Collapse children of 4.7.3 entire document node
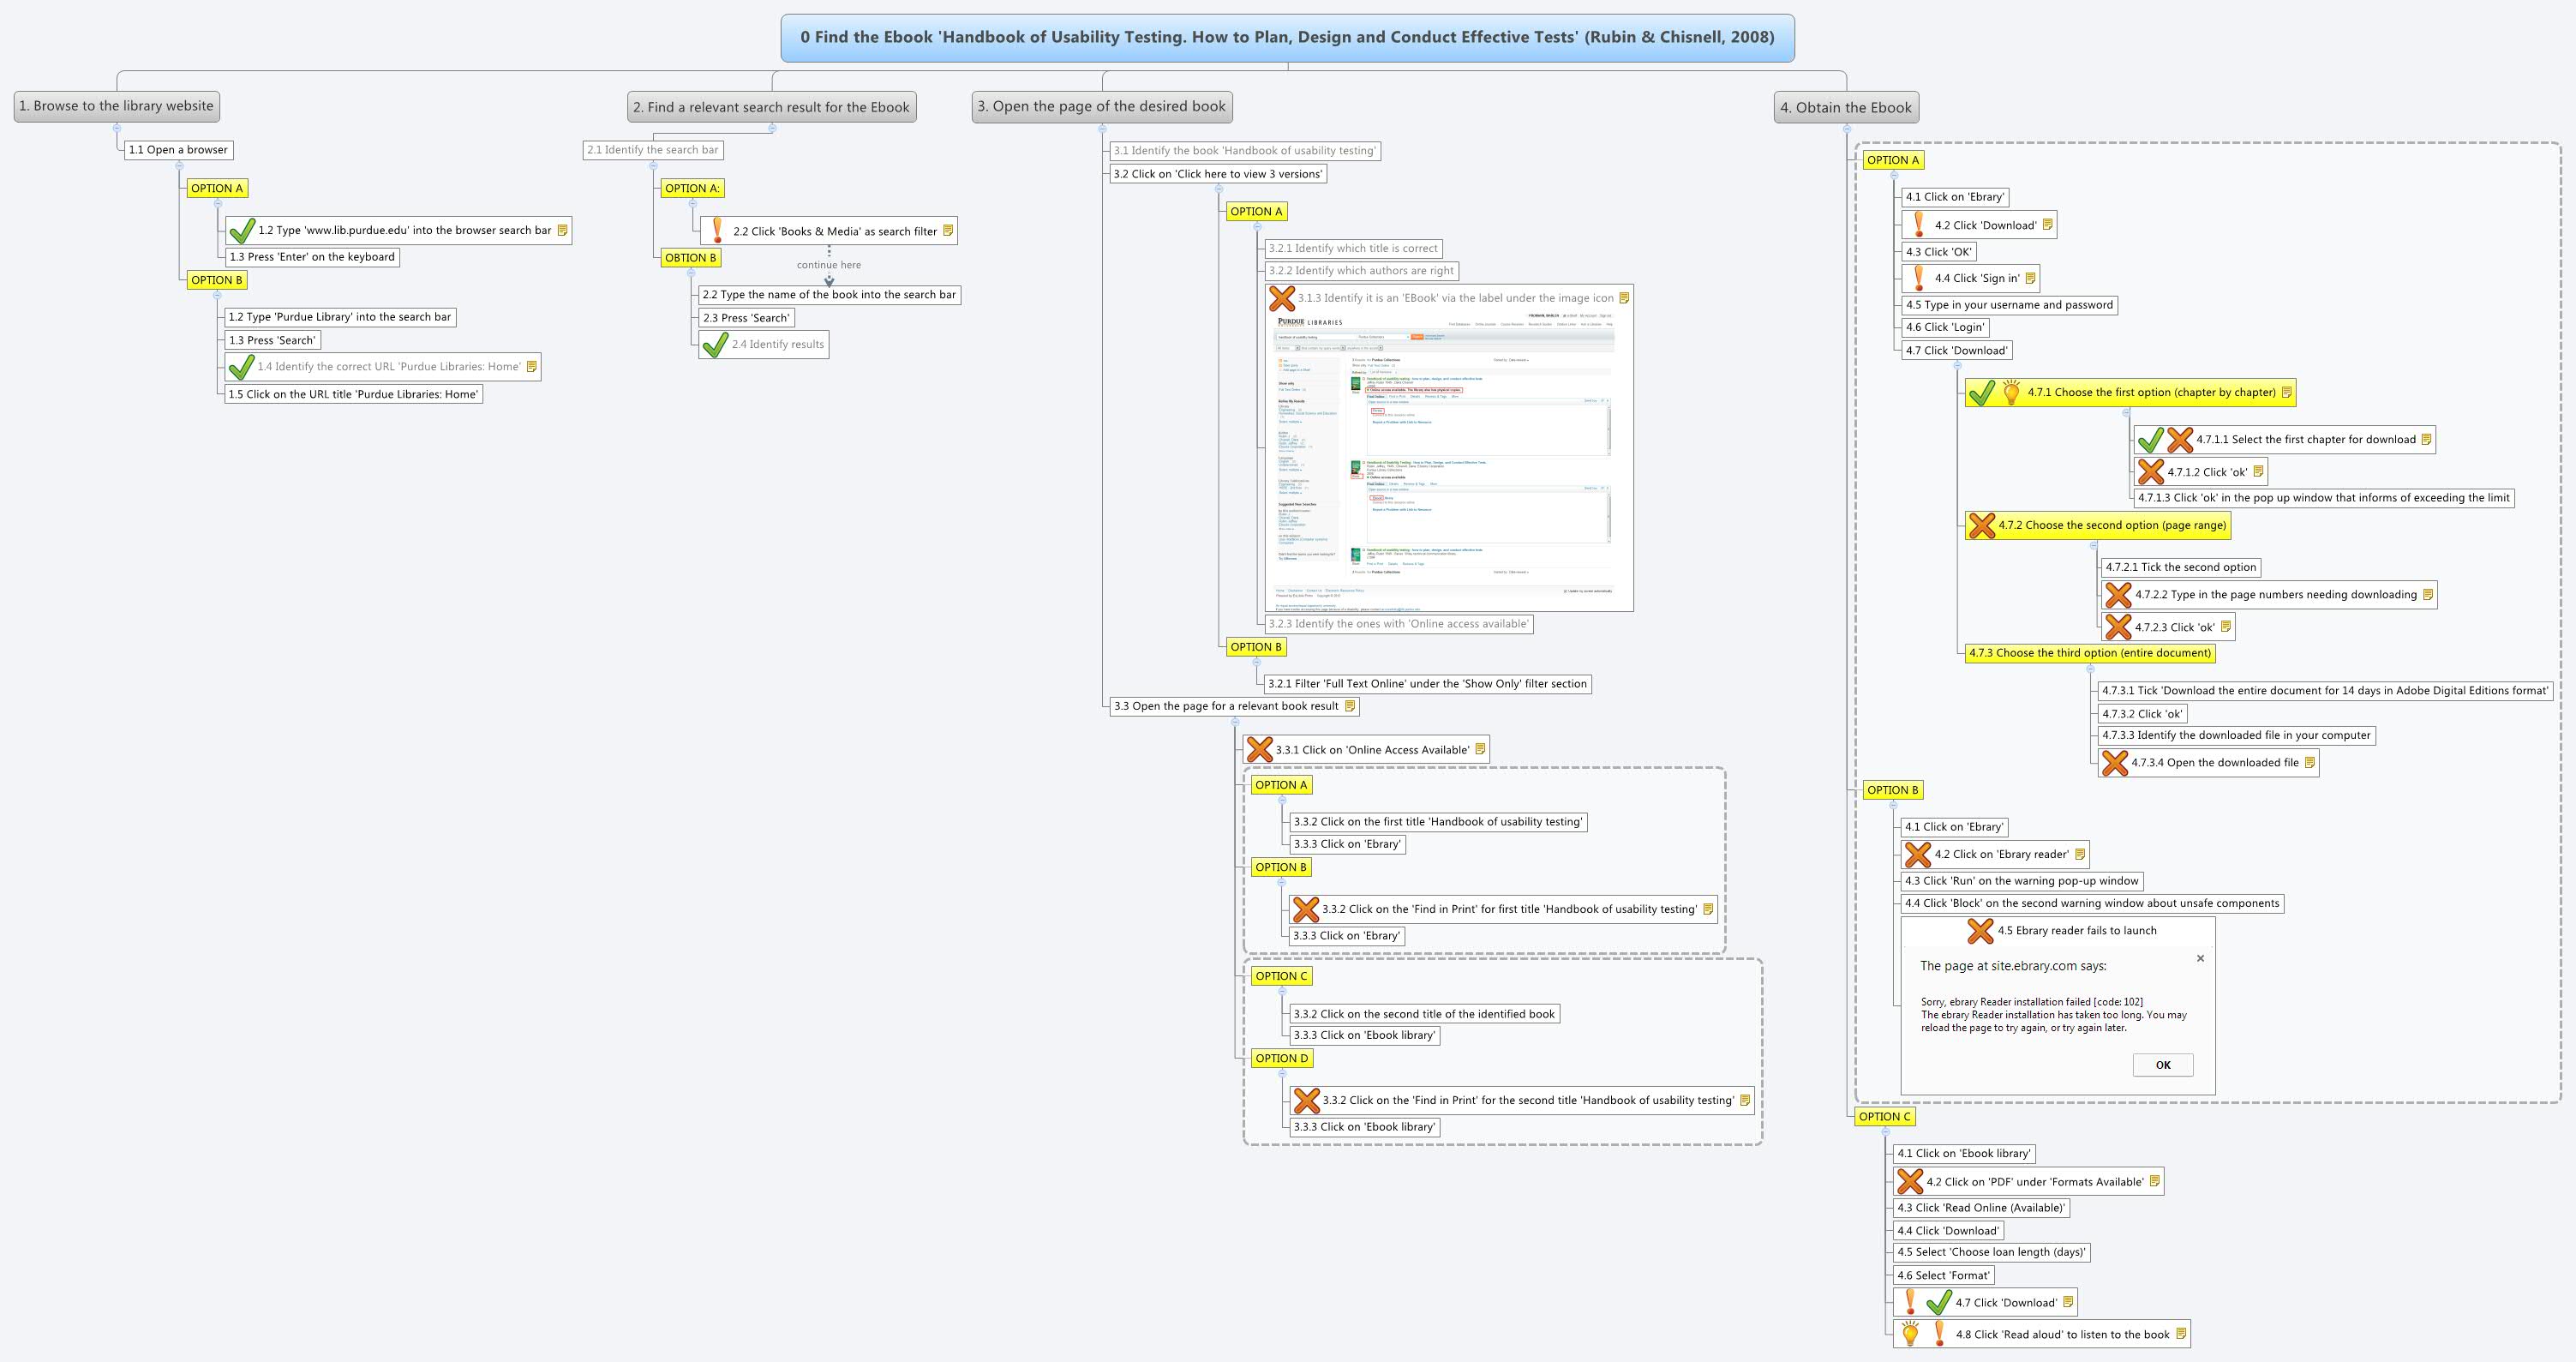 pyautogui.click(x=2090, y=669)
